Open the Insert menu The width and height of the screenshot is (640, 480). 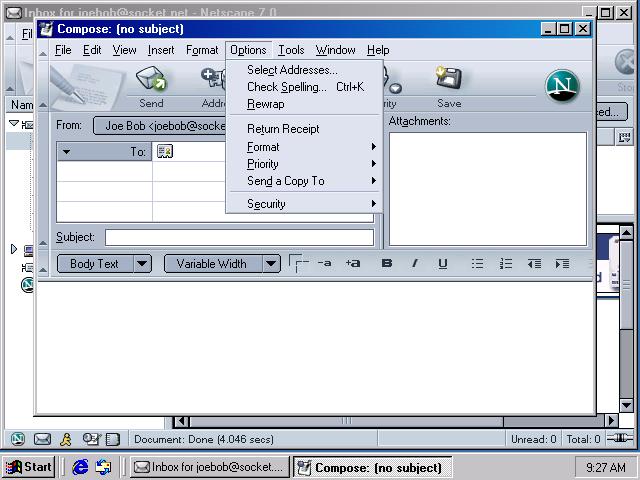coord(161,50)
